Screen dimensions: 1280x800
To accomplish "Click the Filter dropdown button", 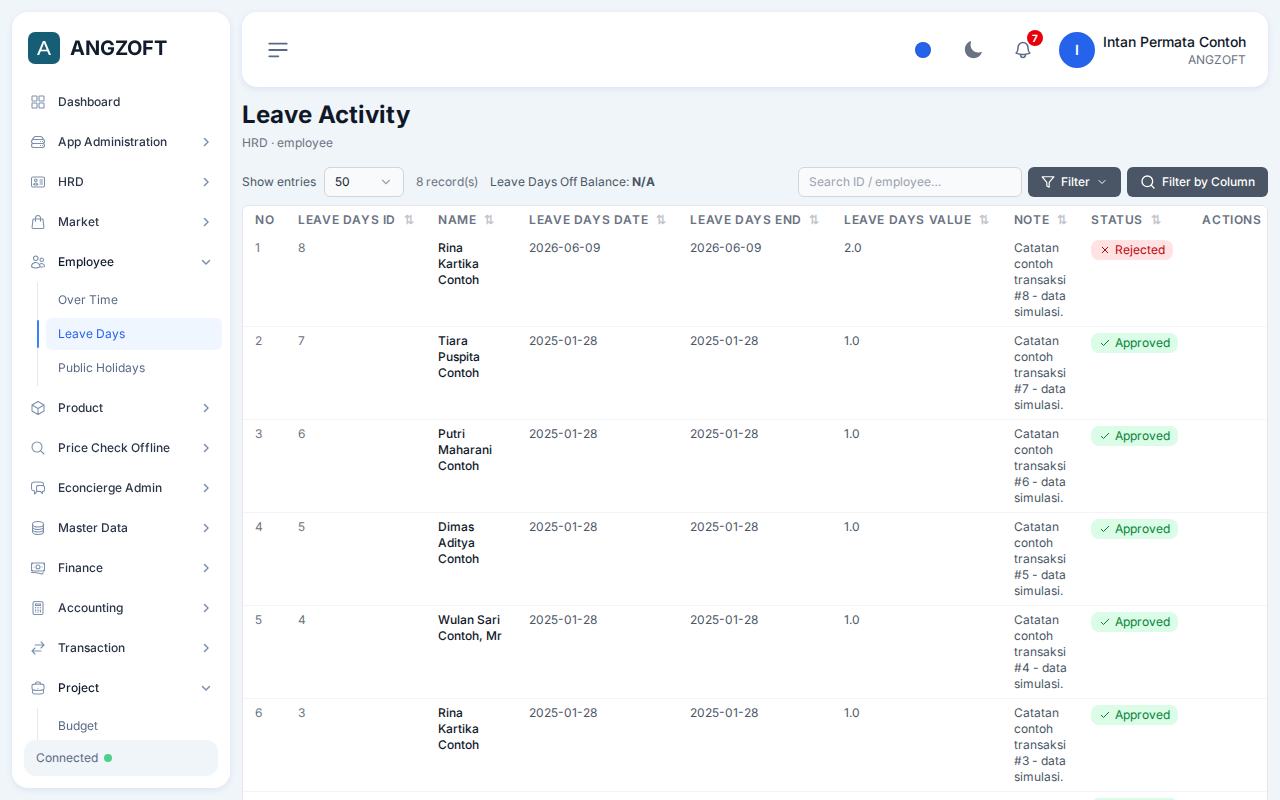I will 1074,182.
